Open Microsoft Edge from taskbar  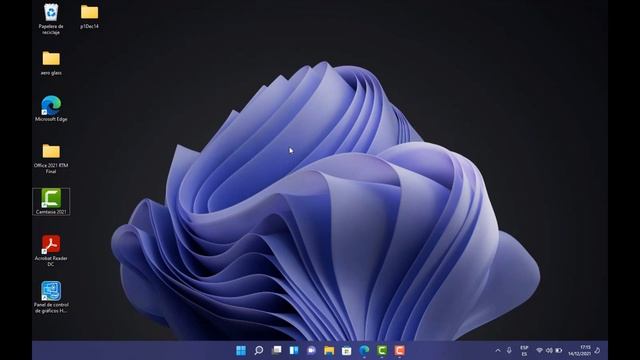[x=364, y=350]
